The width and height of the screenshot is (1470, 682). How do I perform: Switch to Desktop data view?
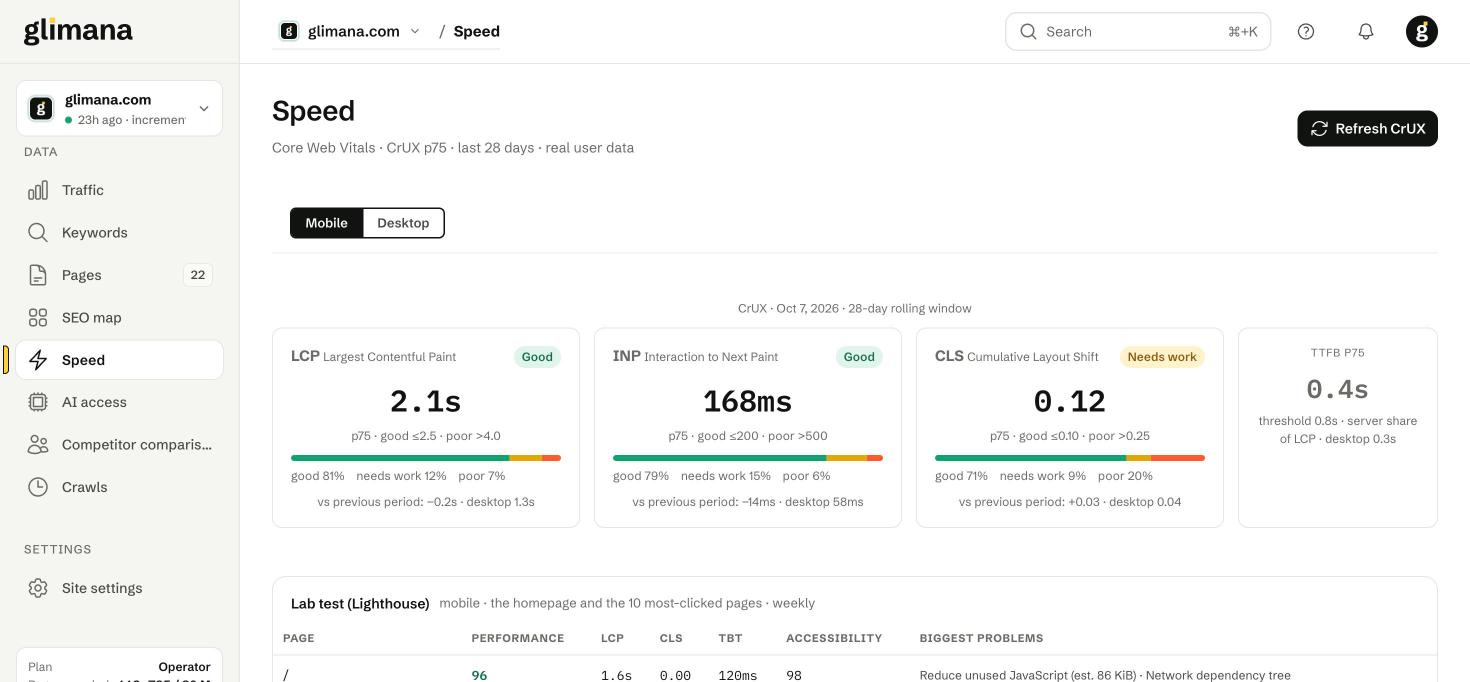403,223
